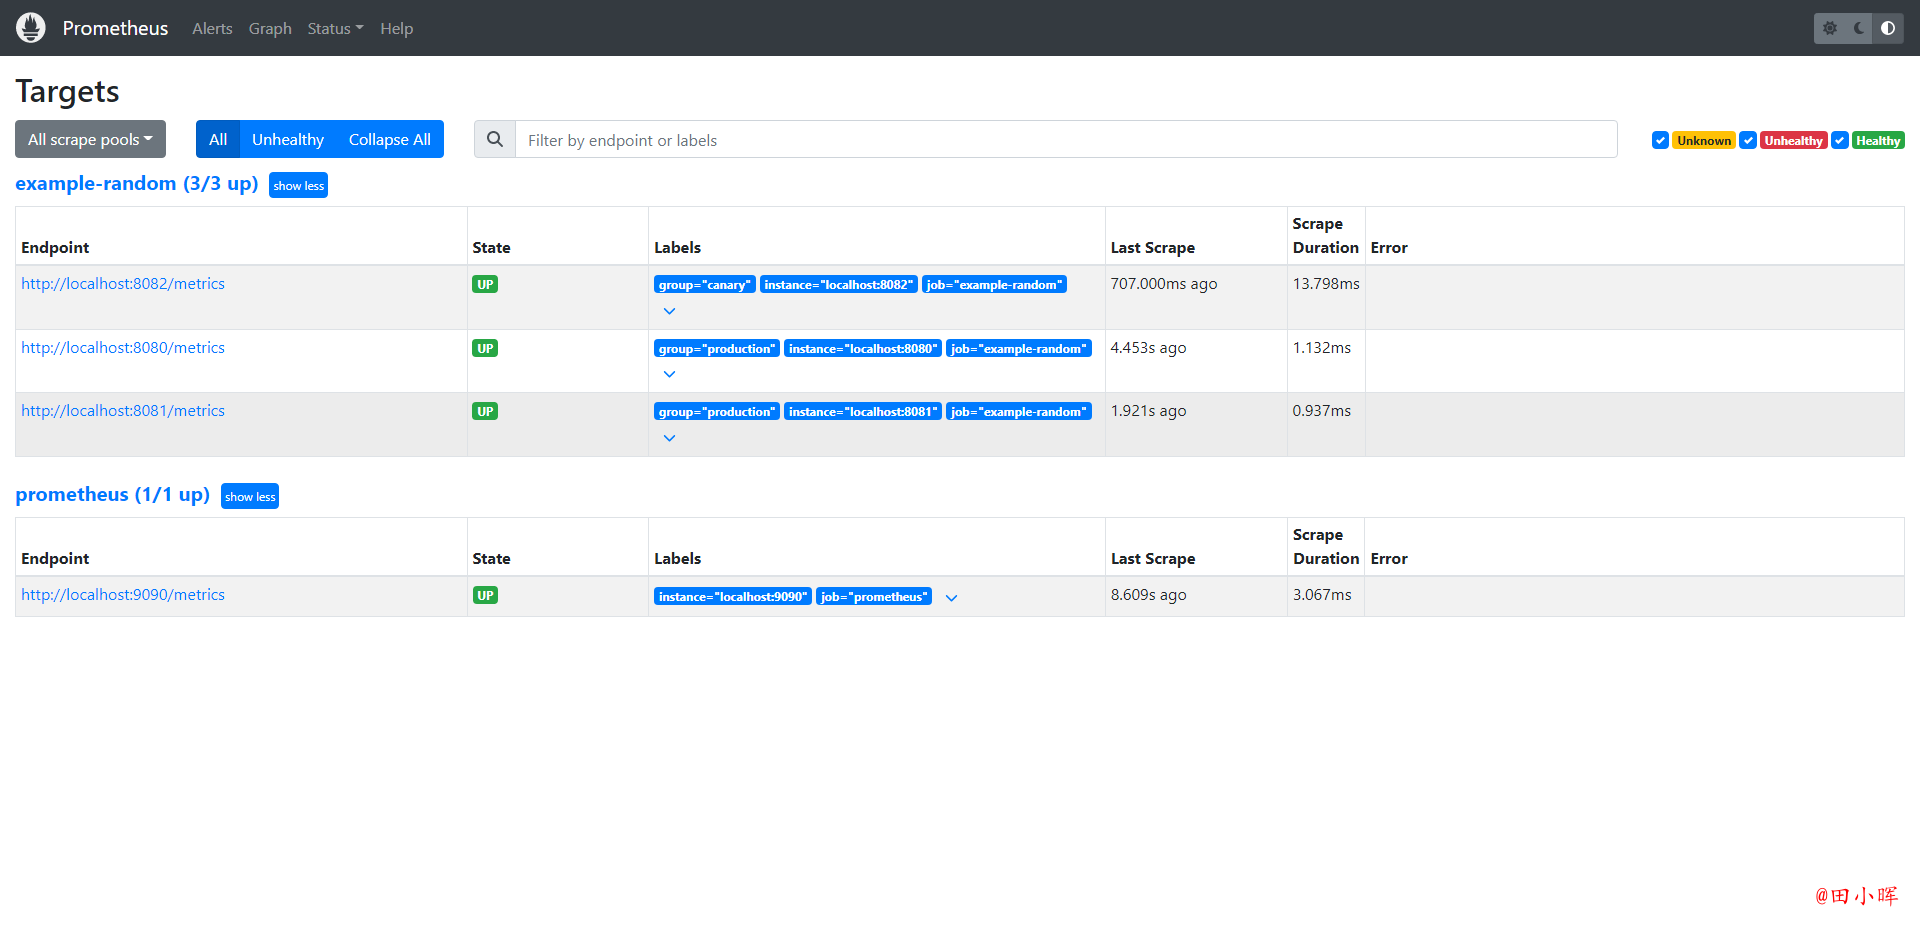The height and width of the screenshot is (928, 1920).
Task: Click the search magnifier icon
Action: tap(495, 140)
